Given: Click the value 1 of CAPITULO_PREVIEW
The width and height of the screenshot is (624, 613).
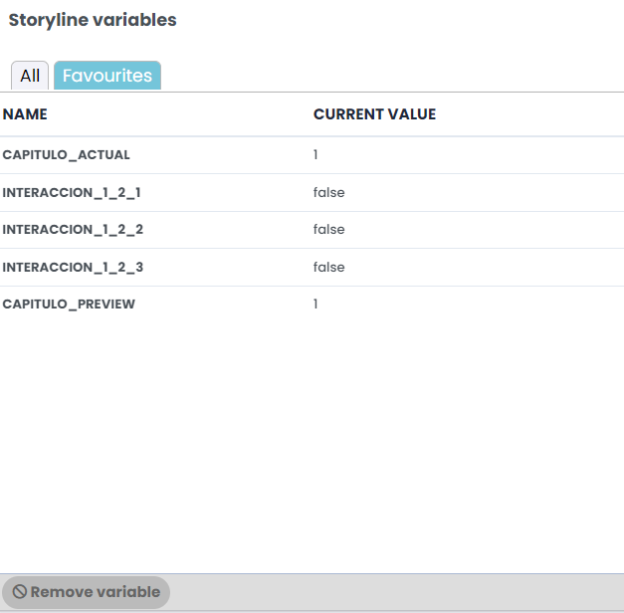Looking at the screenshot, I should [316, 304].
